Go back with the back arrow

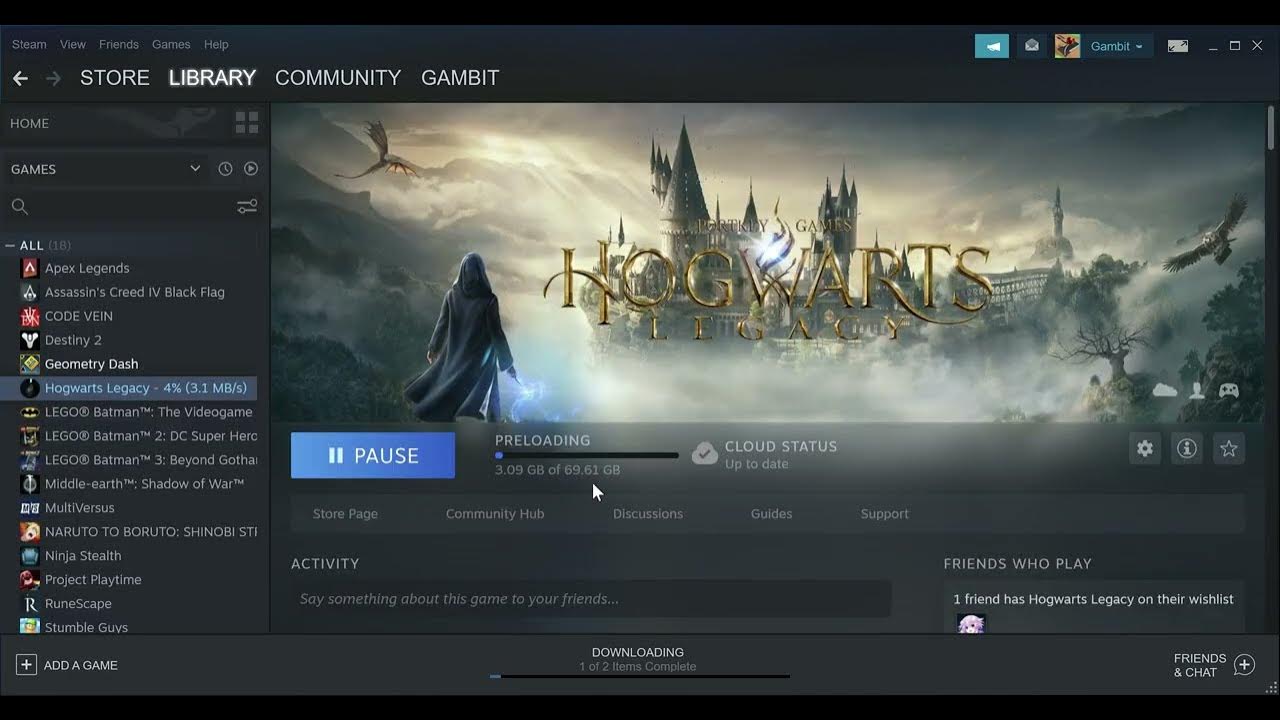[20, 78]
